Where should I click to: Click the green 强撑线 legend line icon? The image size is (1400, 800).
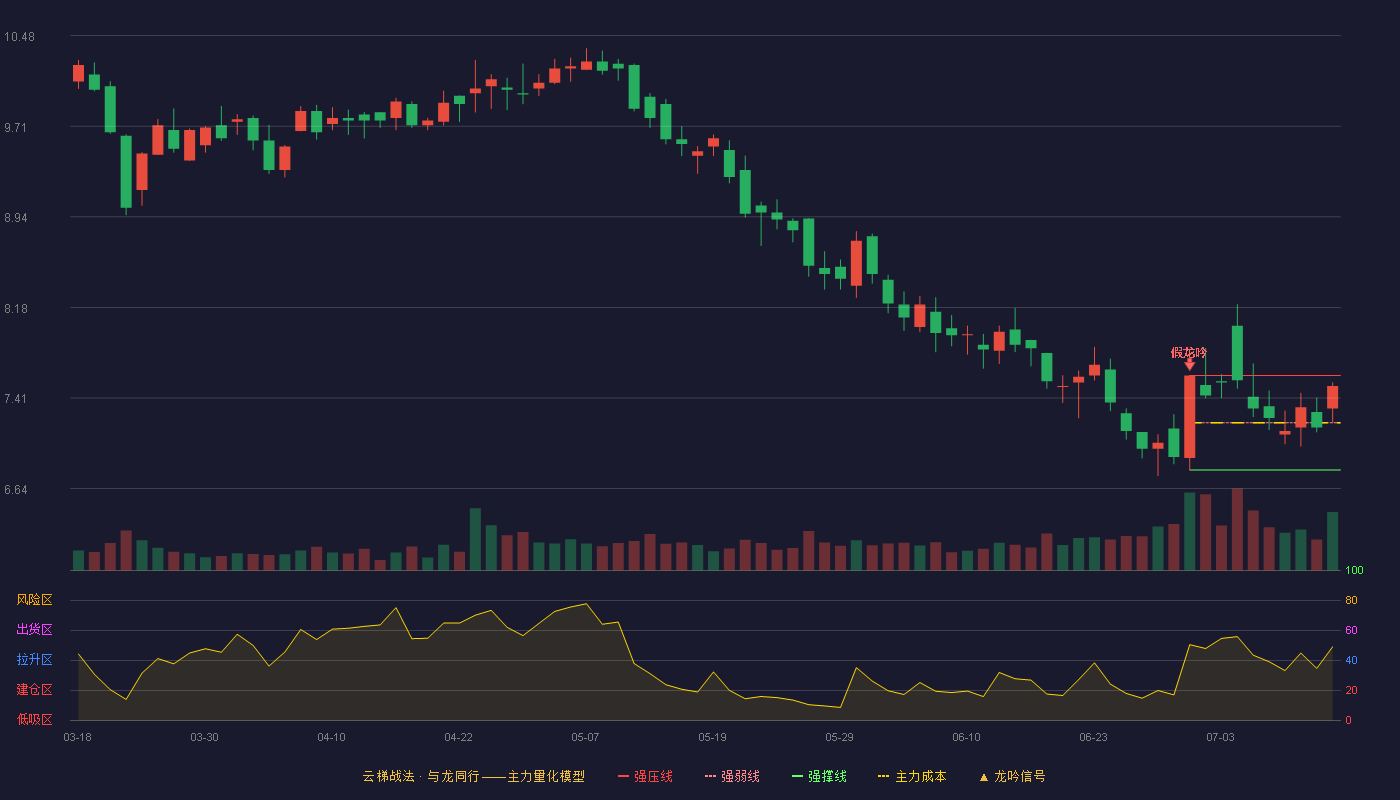click(x=798, y=776)
